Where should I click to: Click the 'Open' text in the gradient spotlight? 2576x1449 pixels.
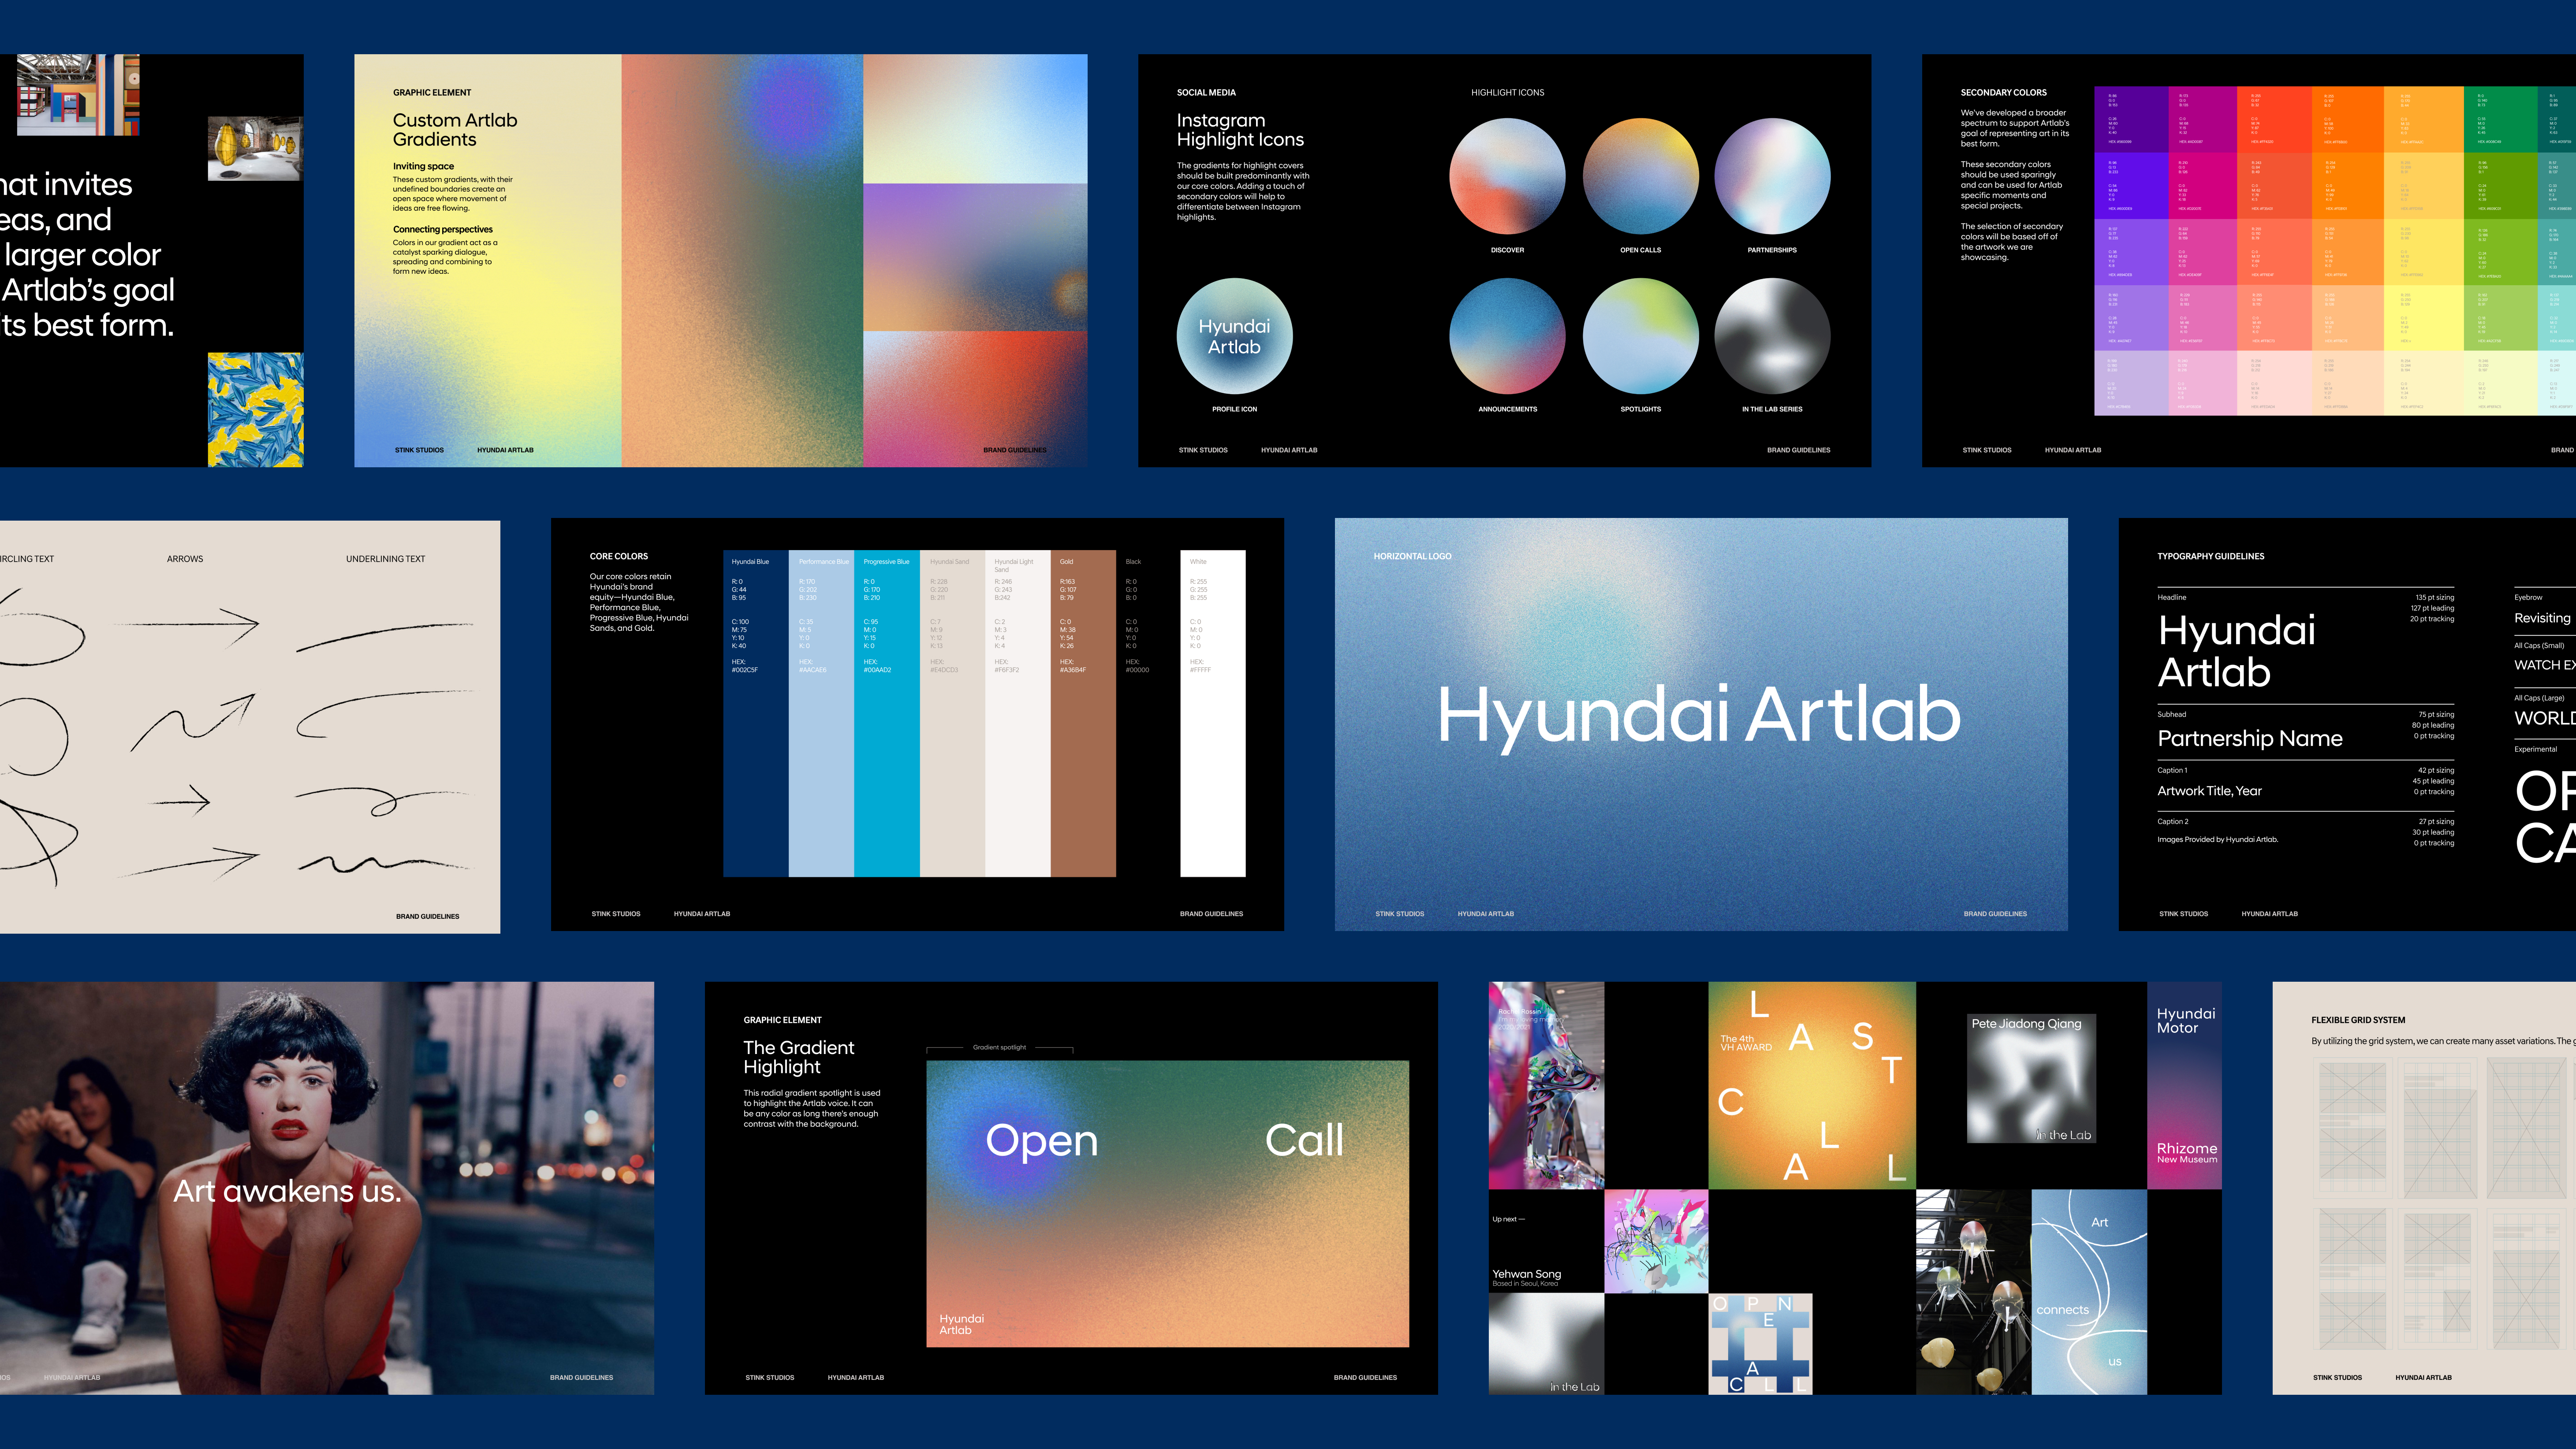[x=1041, y=1140]
